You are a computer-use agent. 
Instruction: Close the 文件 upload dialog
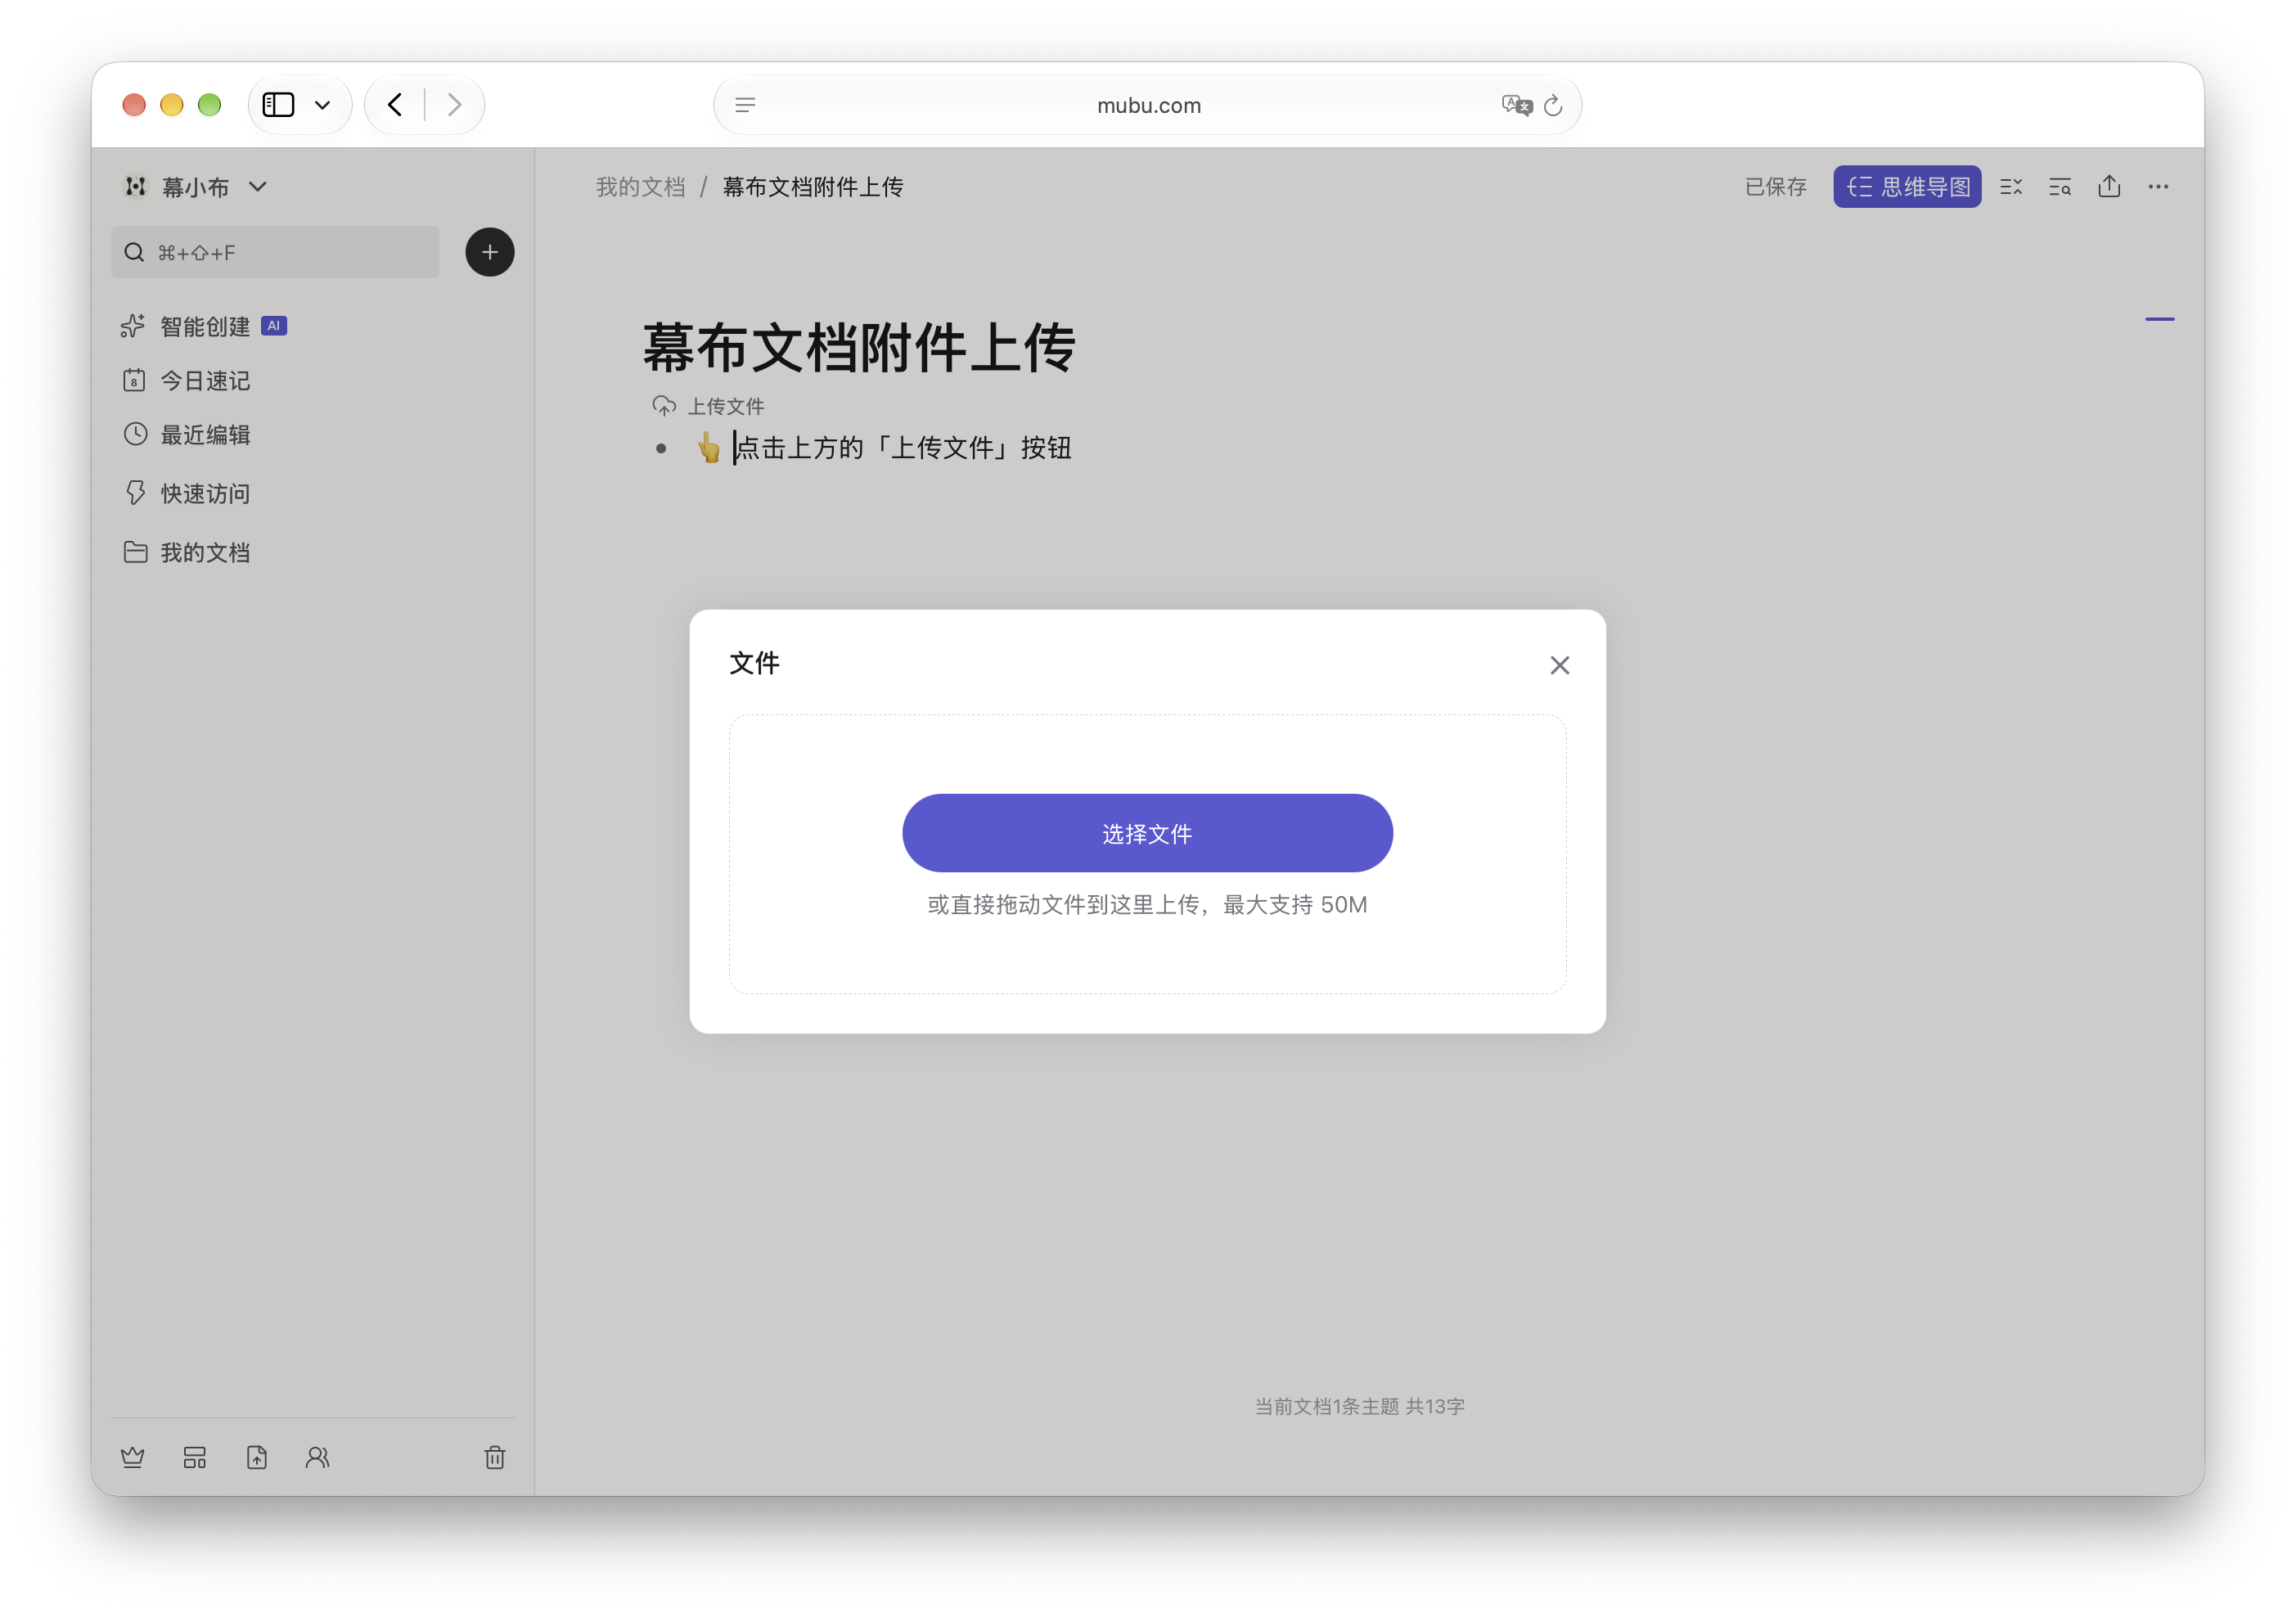(x=1559, y=665)
